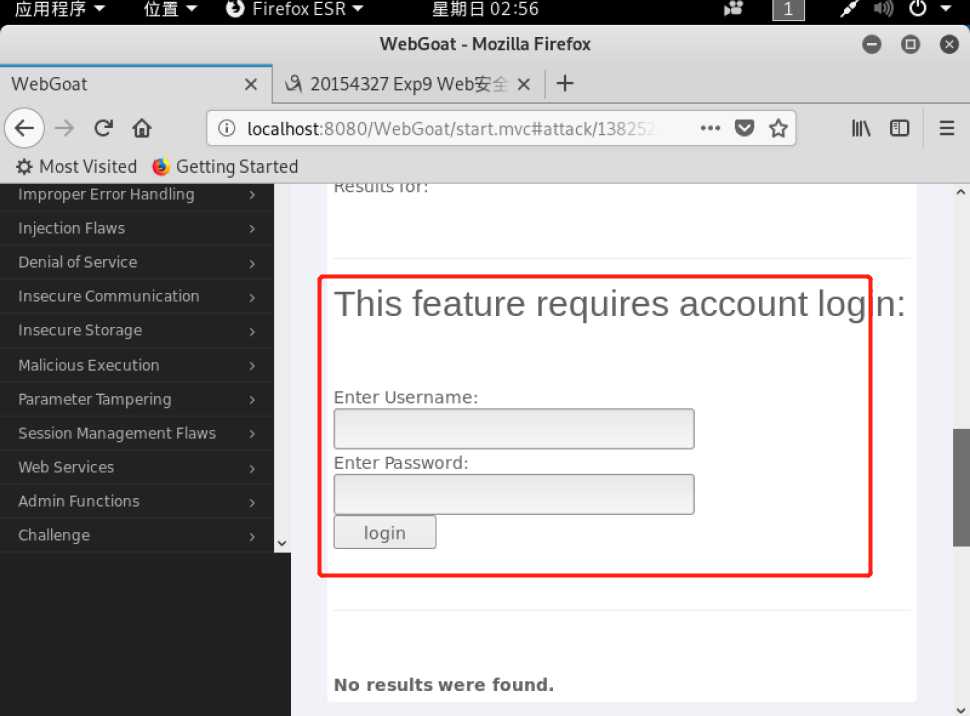Expand the Challenge category
Viewport: 970px width, 716px height.
point(136,535)
